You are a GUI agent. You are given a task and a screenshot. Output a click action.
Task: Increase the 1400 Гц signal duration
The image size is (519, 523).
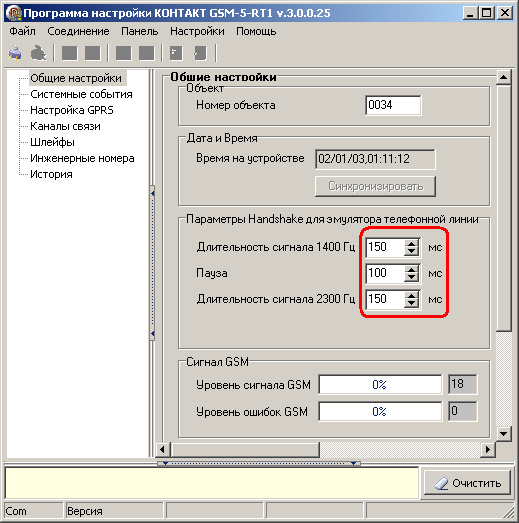(x=412, y=243)
